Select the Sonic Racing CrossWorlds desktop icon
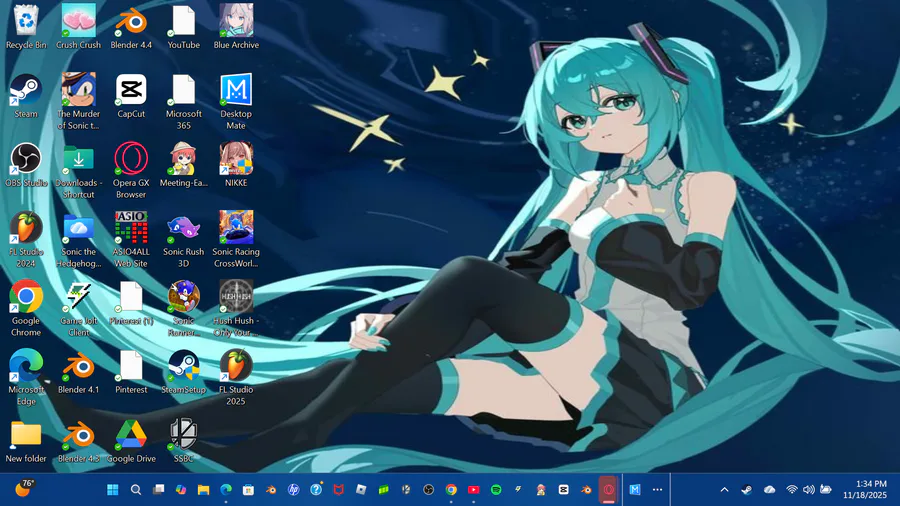The image size is (900, 506). [x=236, y=240]
